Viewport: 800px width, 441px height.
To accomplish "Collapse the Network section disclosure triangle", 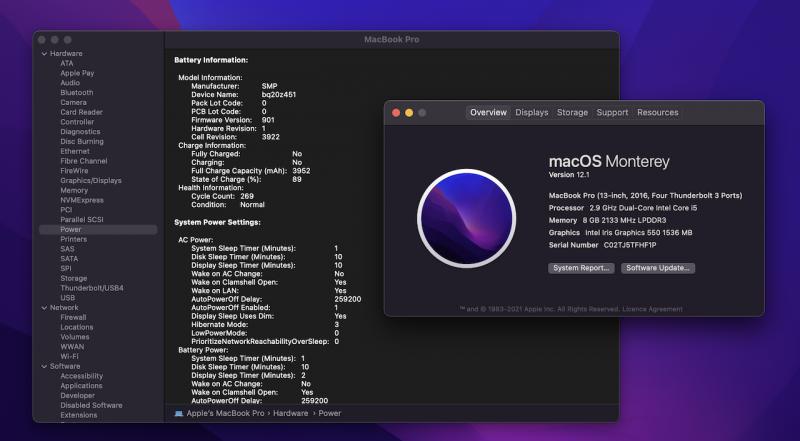I will [44, 307].
